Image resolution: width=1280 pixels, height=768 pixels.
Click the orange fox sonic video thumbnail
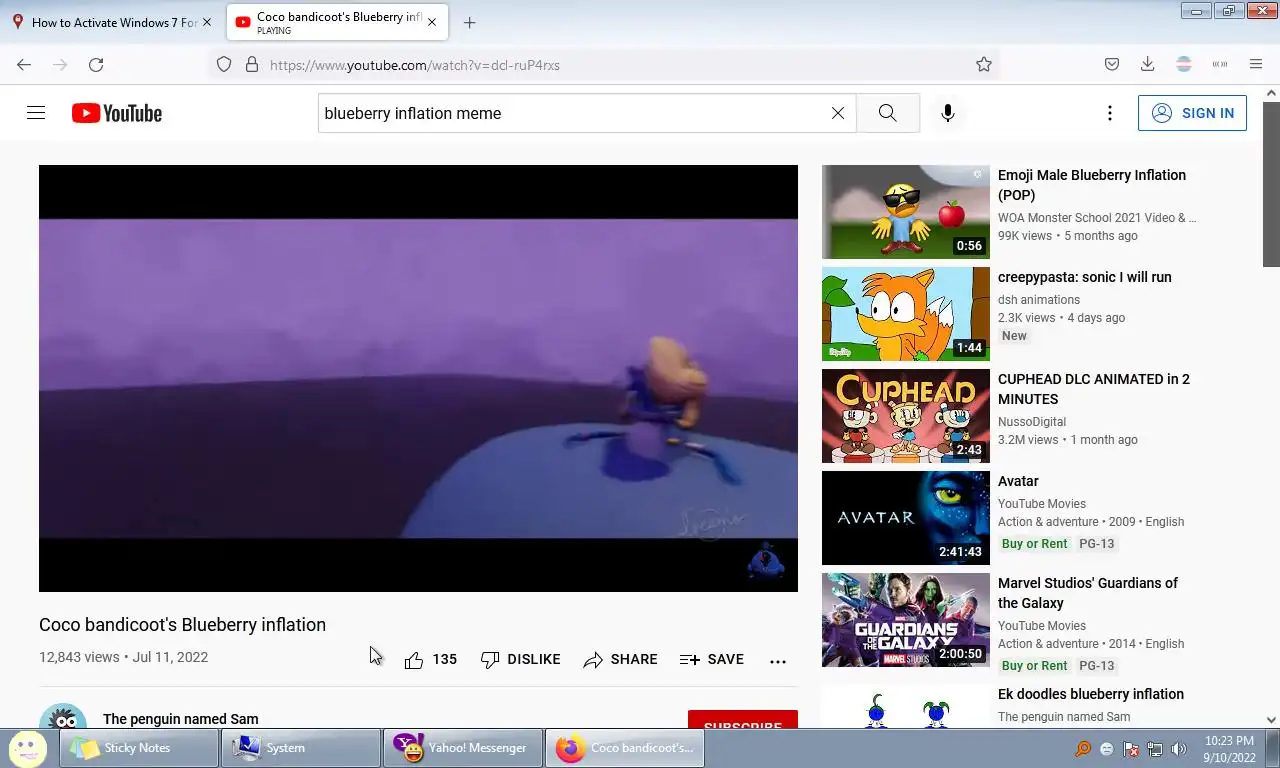click(906, 314)
